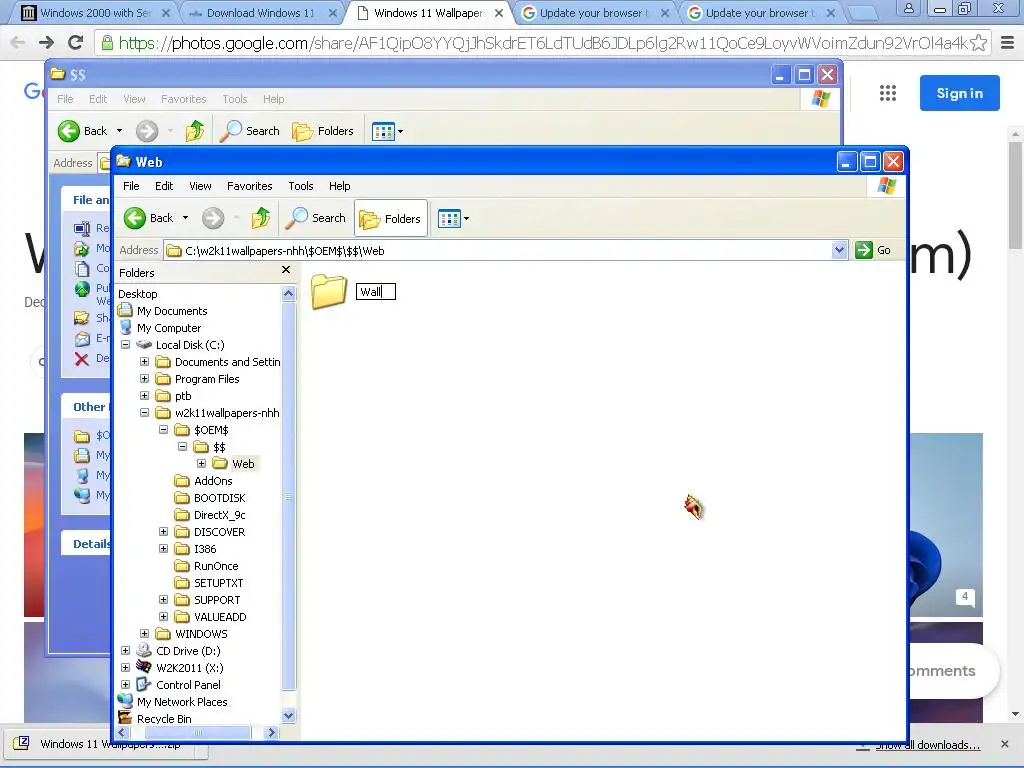
Task: Select Desktop in folder tree
Action: (138, 294)
